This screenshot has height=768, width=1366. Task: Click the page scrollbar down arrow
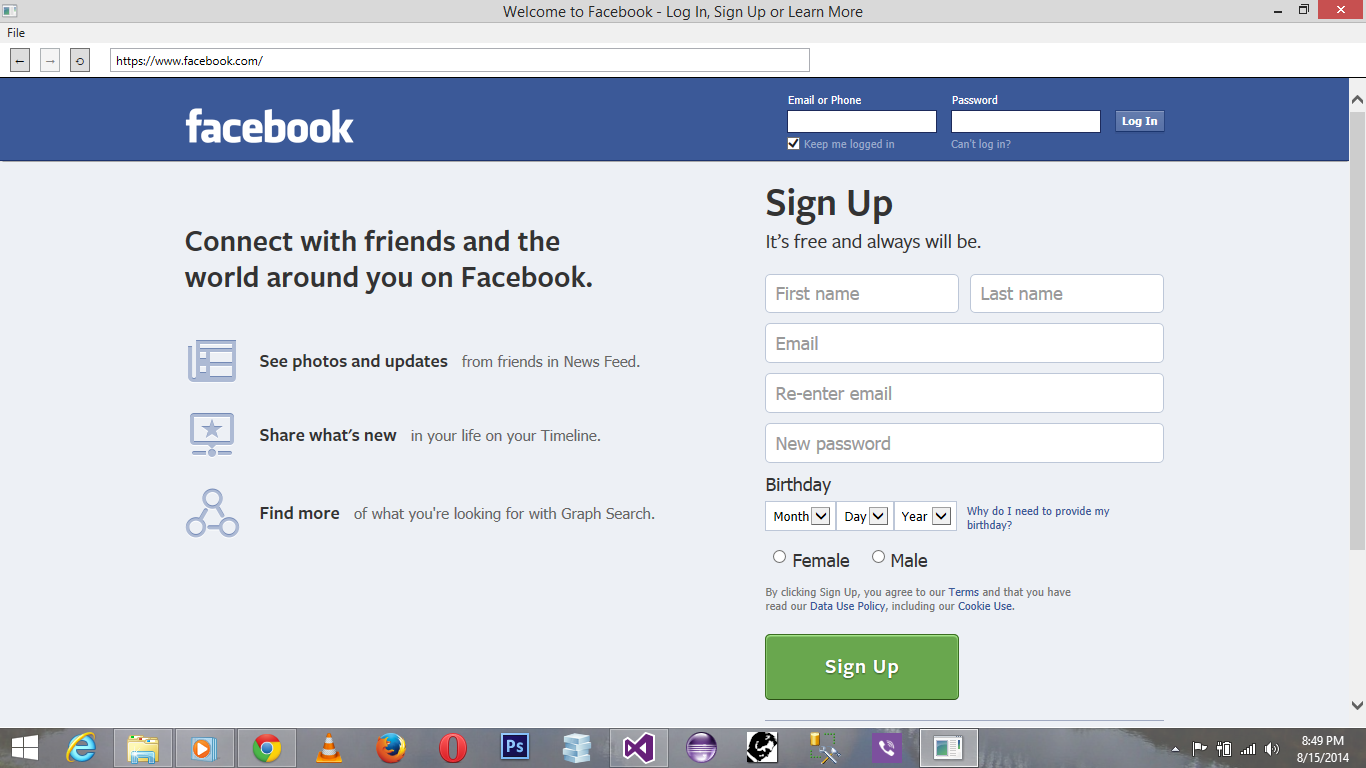click(1357, 704)
